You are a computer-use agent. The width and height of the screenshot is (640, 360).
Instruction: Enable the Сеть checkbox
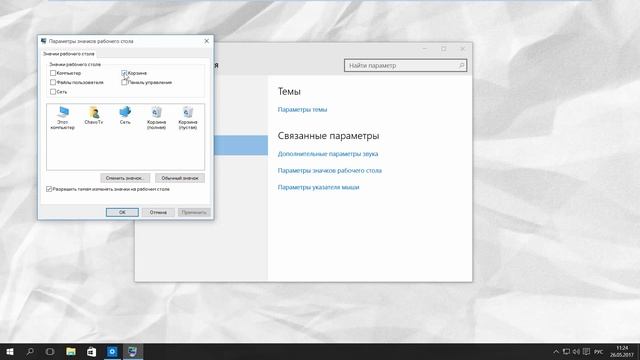[x=53, y=92]
